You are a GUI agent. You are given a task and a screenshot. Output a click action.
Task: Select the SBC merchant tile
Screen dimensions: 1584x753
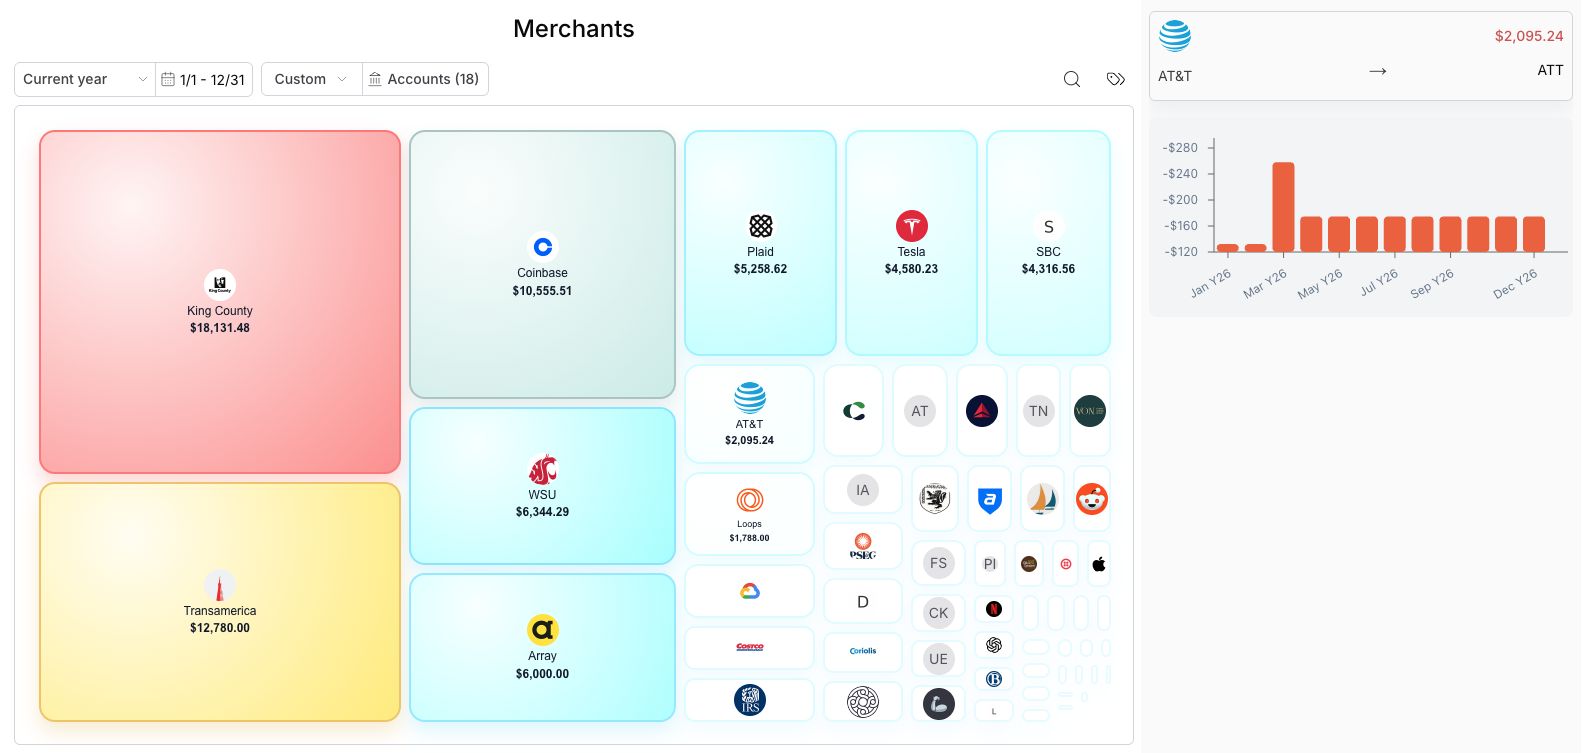(1048, 243)
